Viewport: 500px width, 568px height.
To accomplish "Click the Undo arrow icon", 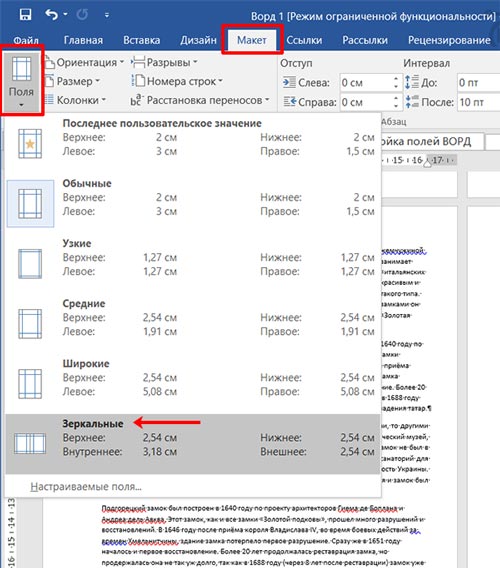I will pos(51,14).
